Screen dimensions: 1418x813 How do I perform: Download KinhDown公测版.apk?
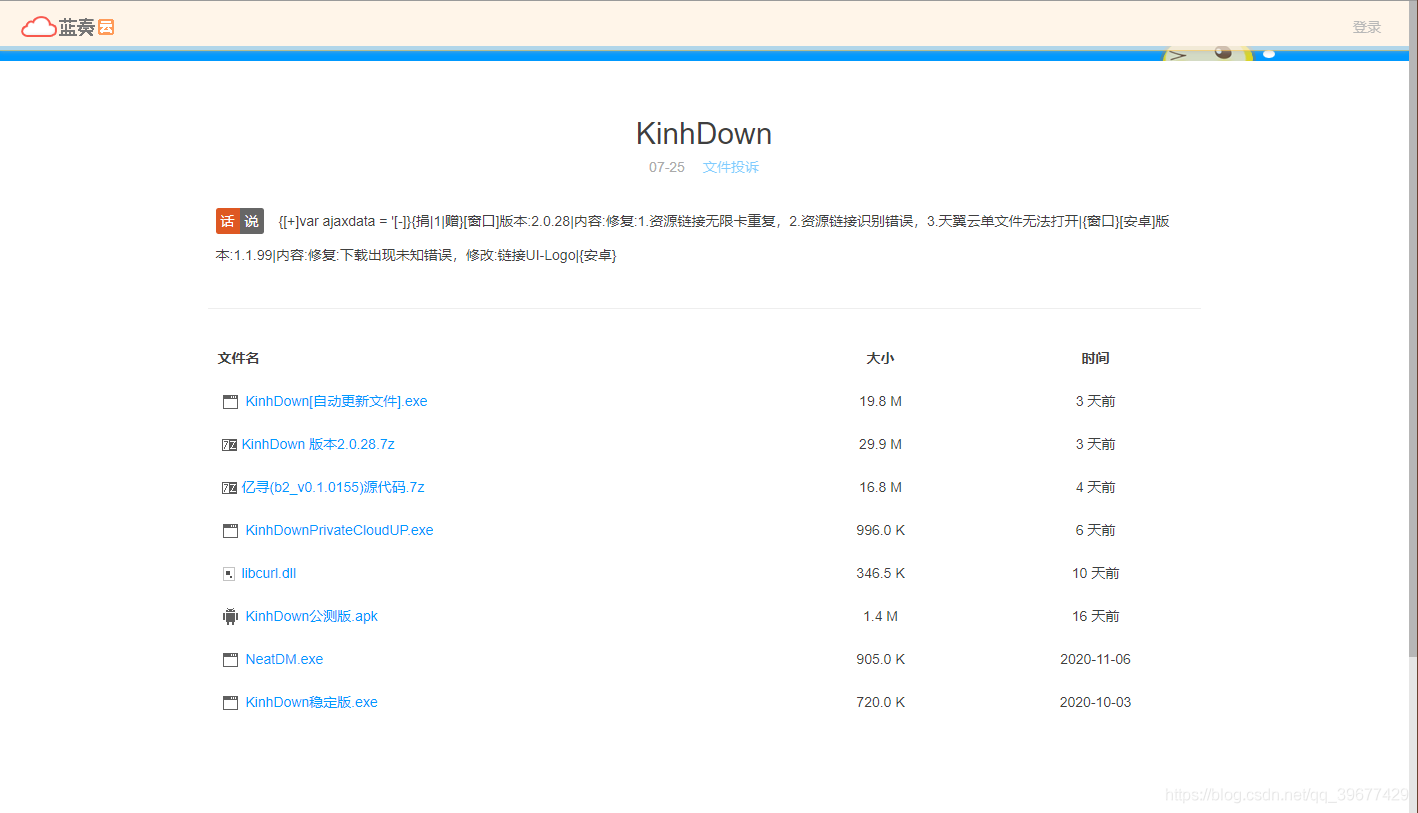click(312, 616)
